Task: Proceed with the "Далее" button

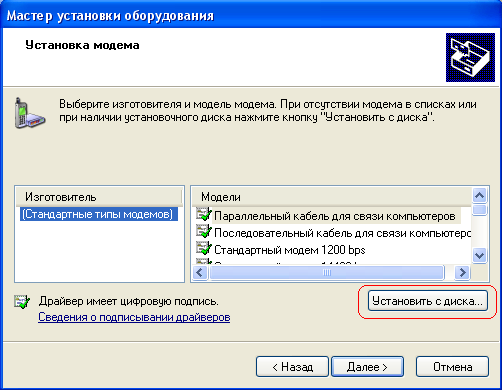Action: coord(367,367)
